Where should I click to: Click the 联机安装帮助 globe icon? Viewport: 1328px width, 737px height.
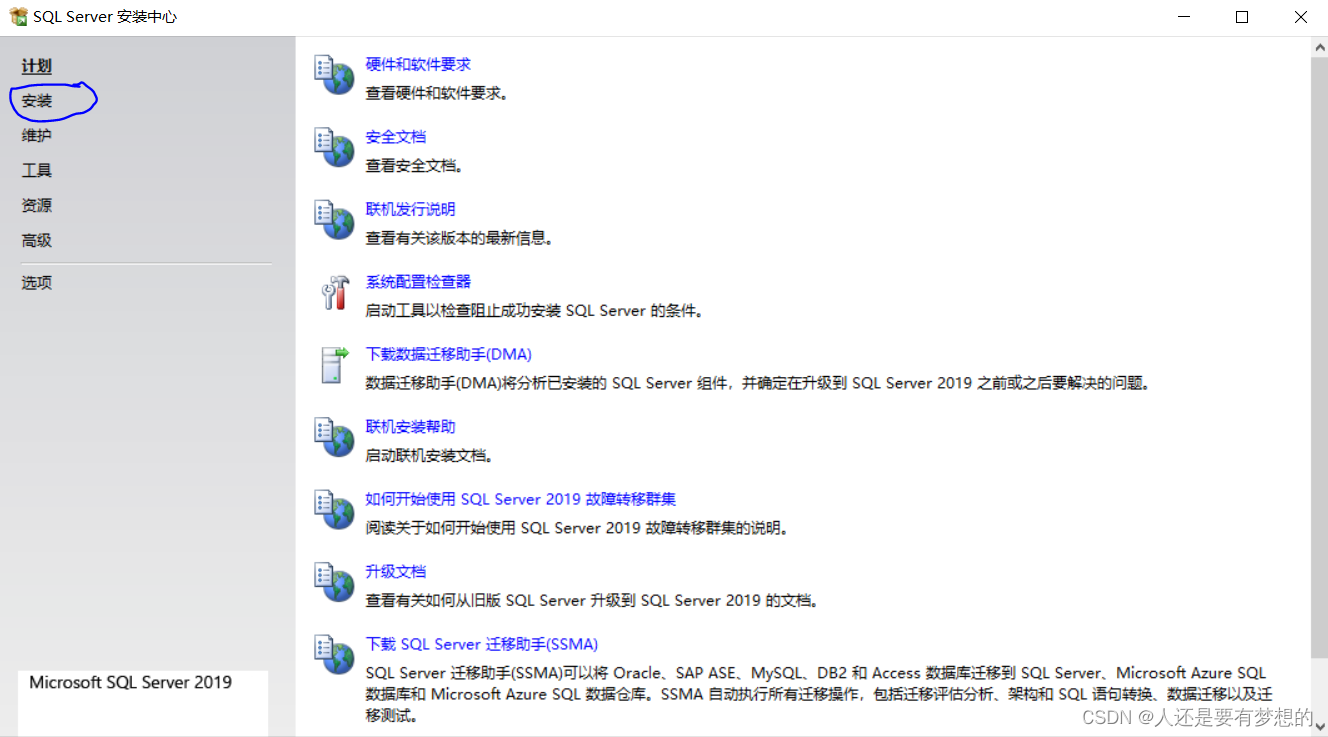[x=333, y=437]
